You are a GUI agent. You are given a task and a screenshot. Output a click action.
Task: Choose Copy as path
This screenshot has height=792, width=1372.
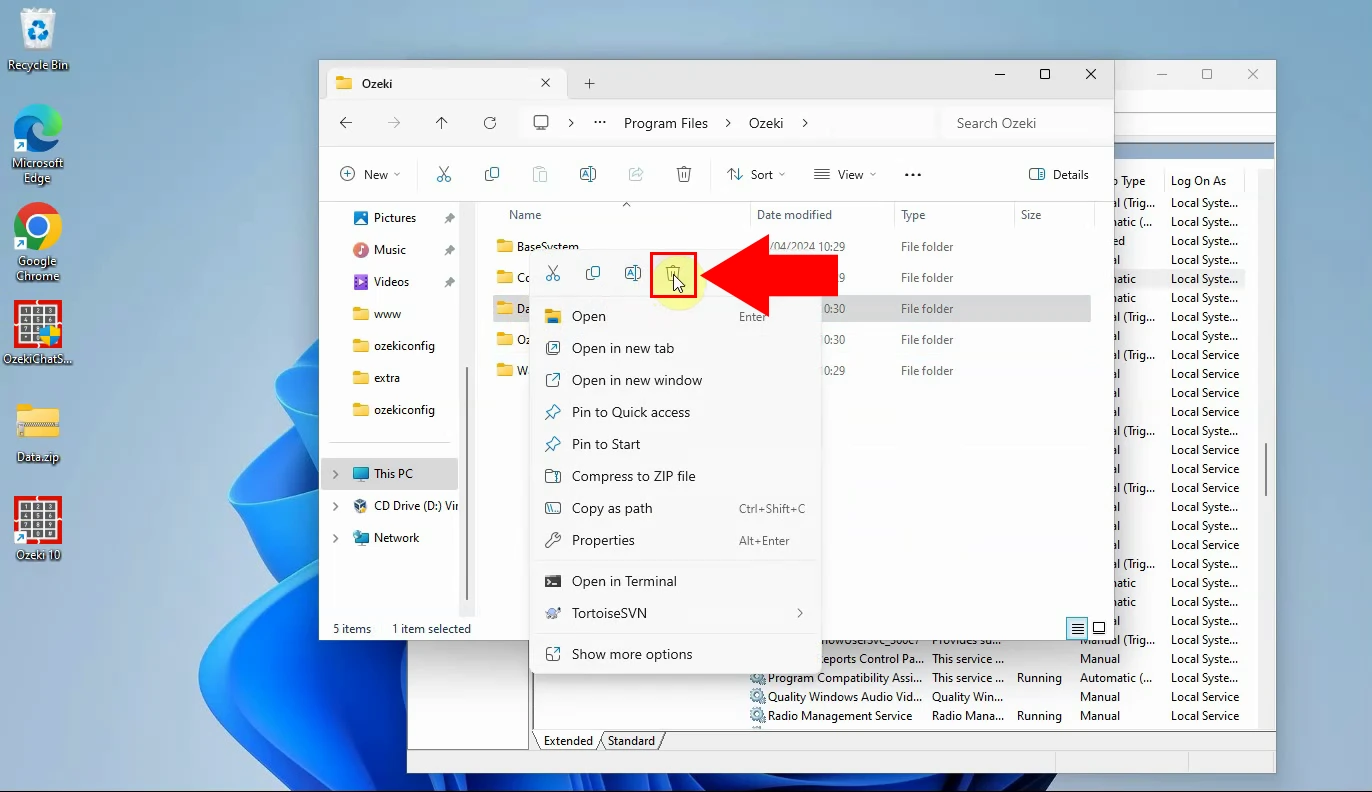click(x=675, y=508)
